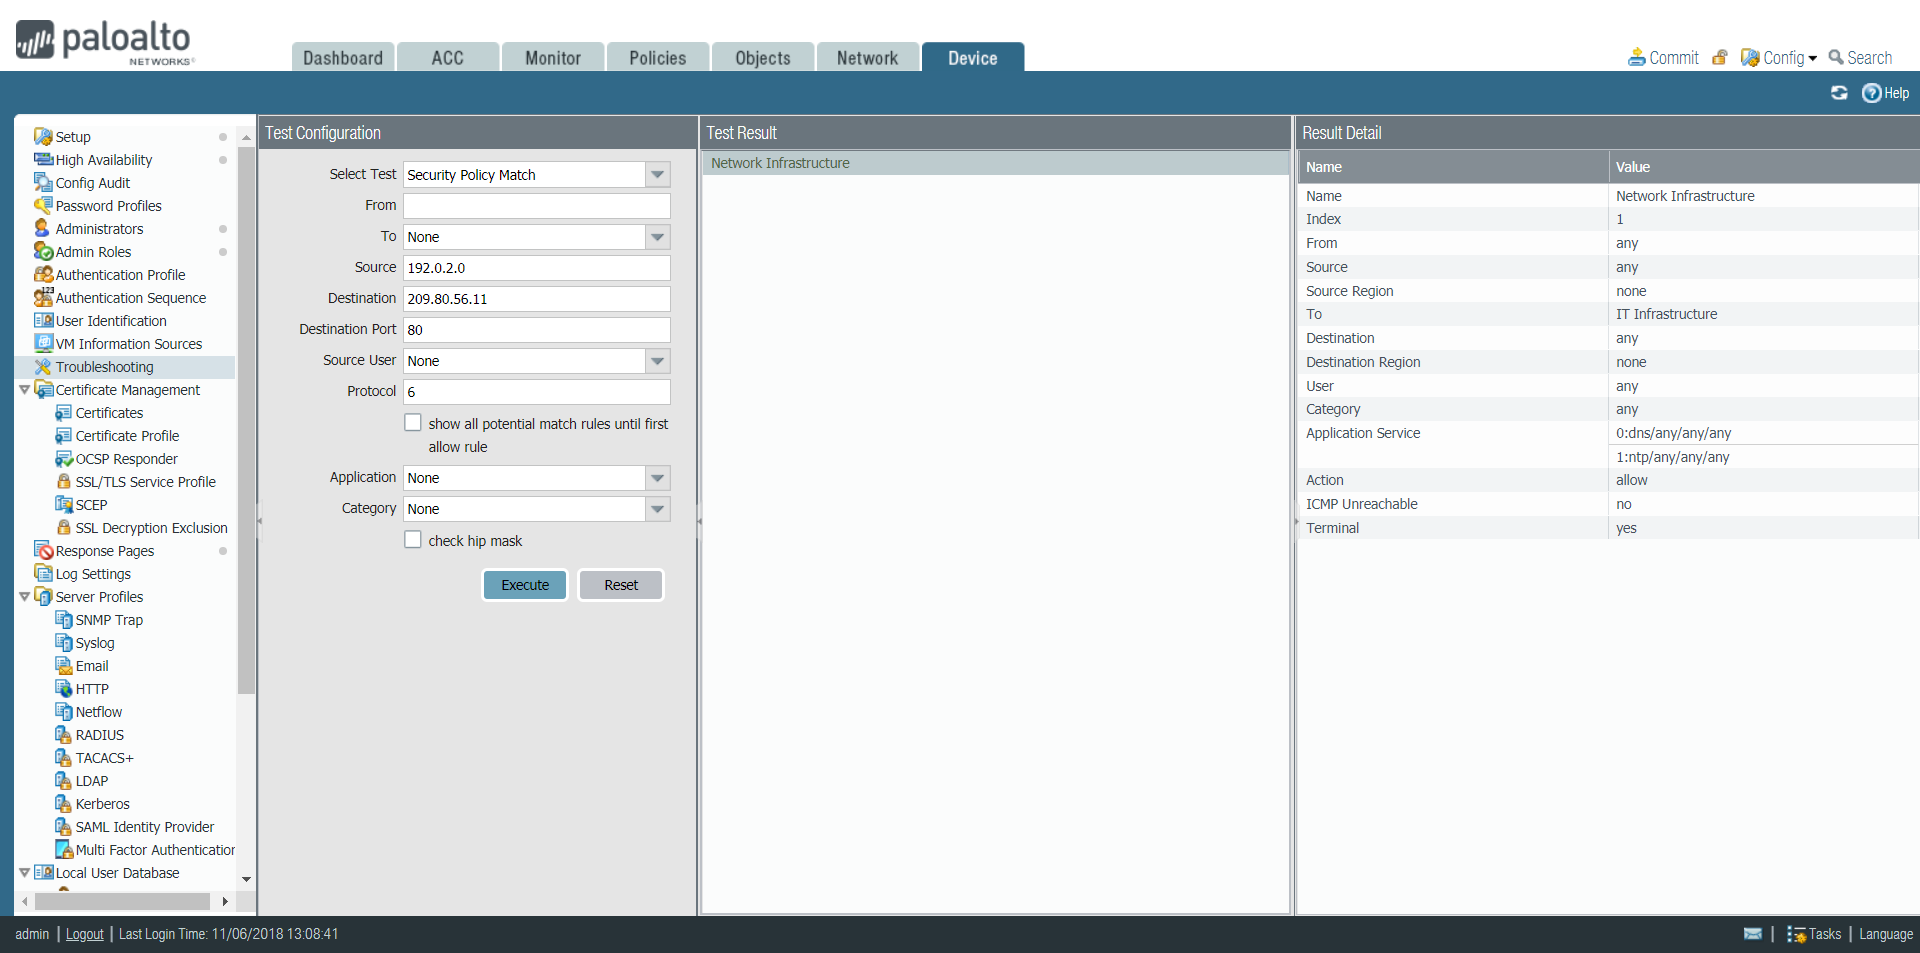The image size is (1920, 953).
Task: Click the Destination IP field
Action: pyautogui.click(x=537, y=299)
